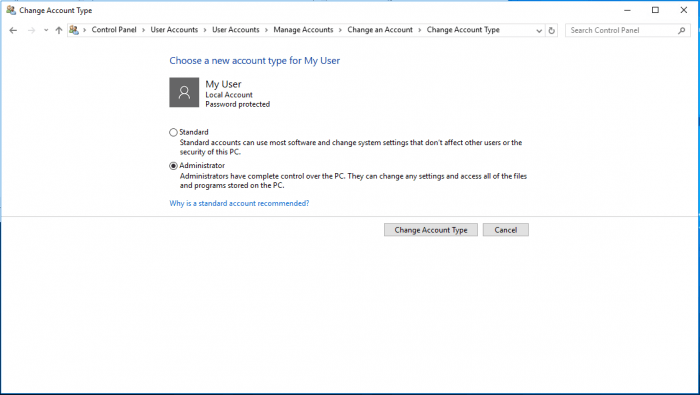Minimize the Change Account Type window

pyautogui.click(x=627, y=10)
